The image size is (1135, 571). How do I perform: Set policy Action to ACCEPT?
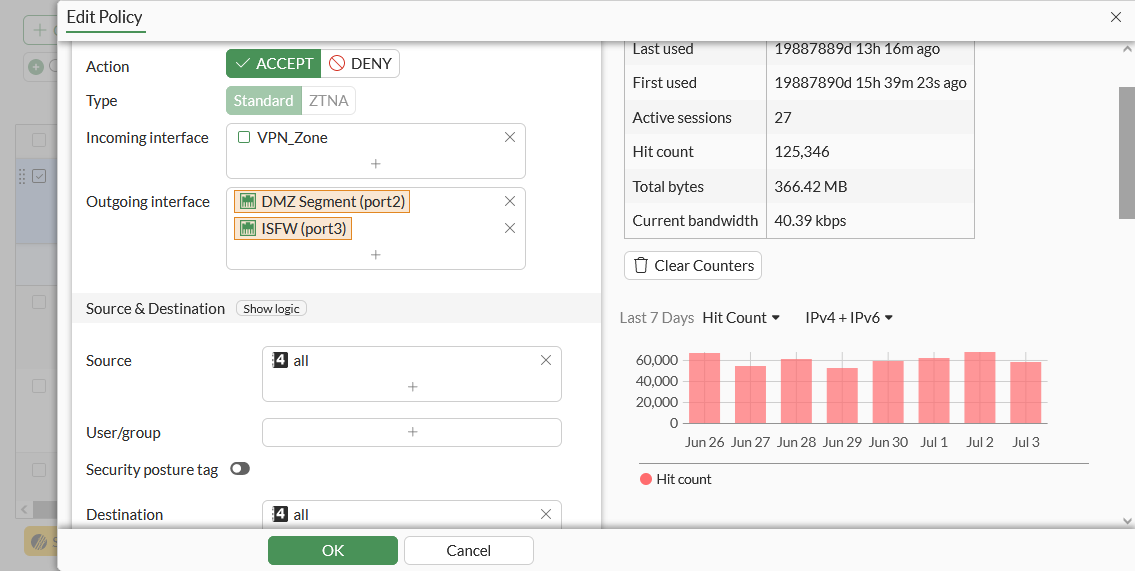(274, 64)
